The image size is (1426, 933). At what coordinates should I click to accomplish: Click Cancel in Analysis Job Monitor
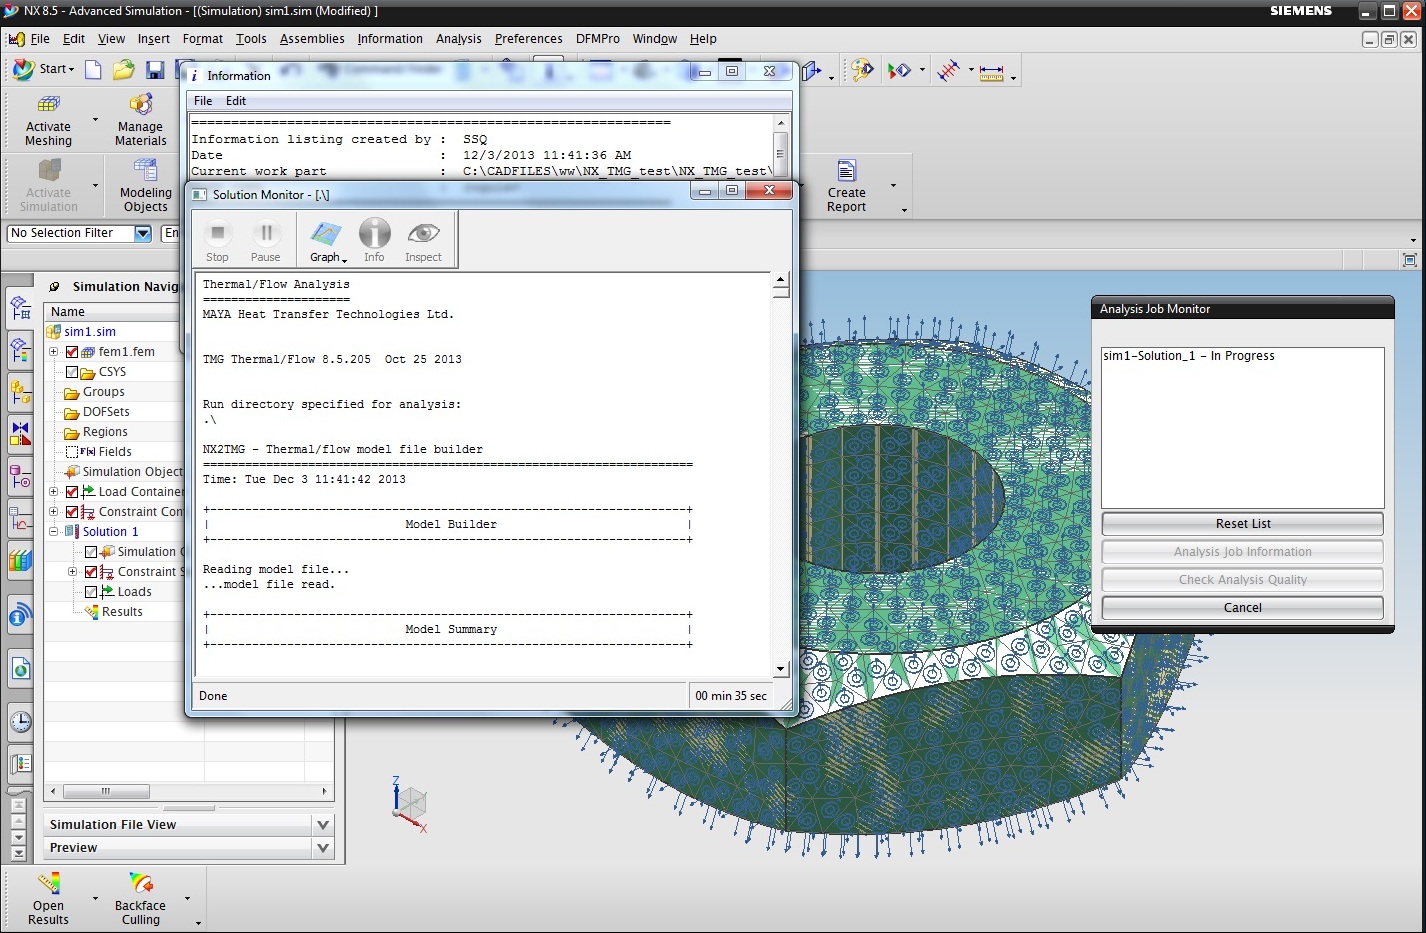pos(1242,608)
